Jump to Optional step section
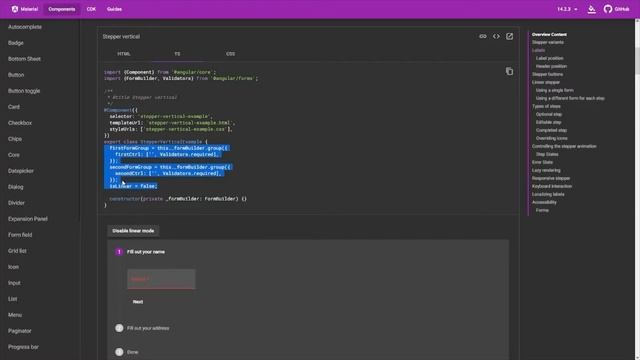This screenshot has width=640, height=360. 549,114
